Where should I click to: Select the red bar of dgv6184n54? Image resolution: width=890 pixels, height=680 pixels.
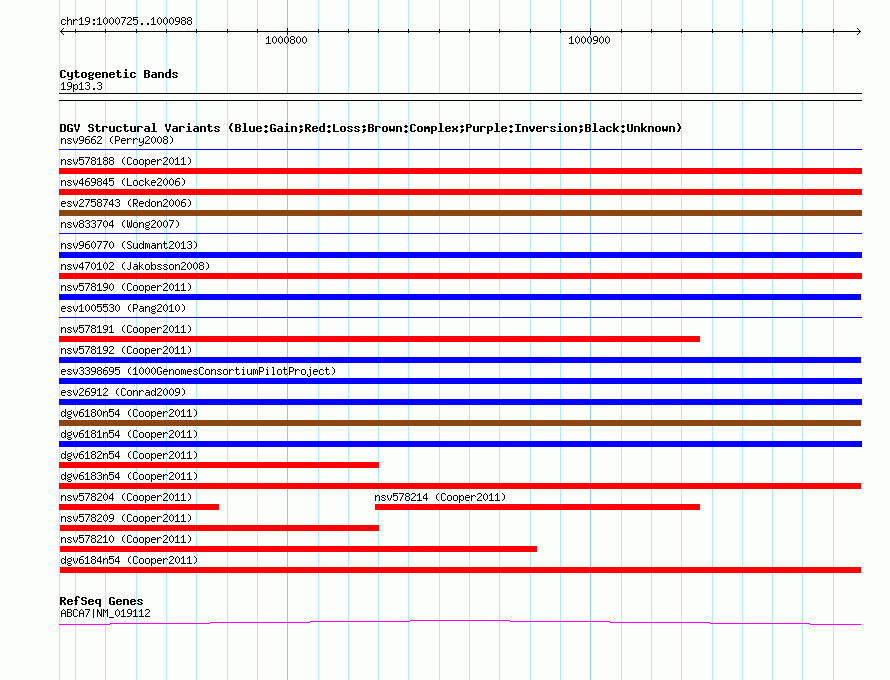pos(460,570)
